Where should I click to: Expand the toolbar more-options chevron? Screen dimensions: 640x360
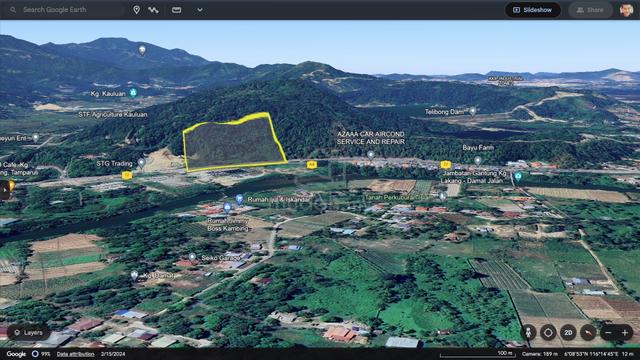(200, 10)
